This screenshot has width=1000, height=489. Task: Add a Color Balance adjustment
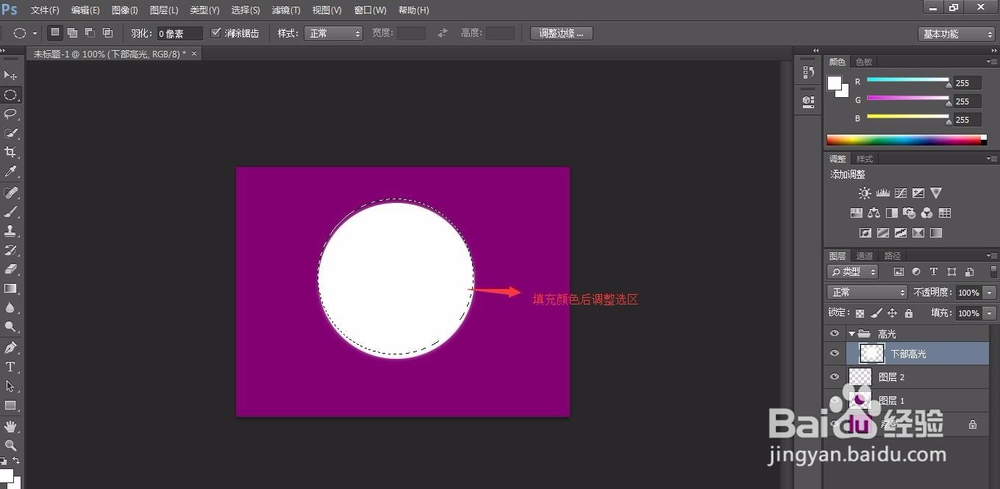874,213
